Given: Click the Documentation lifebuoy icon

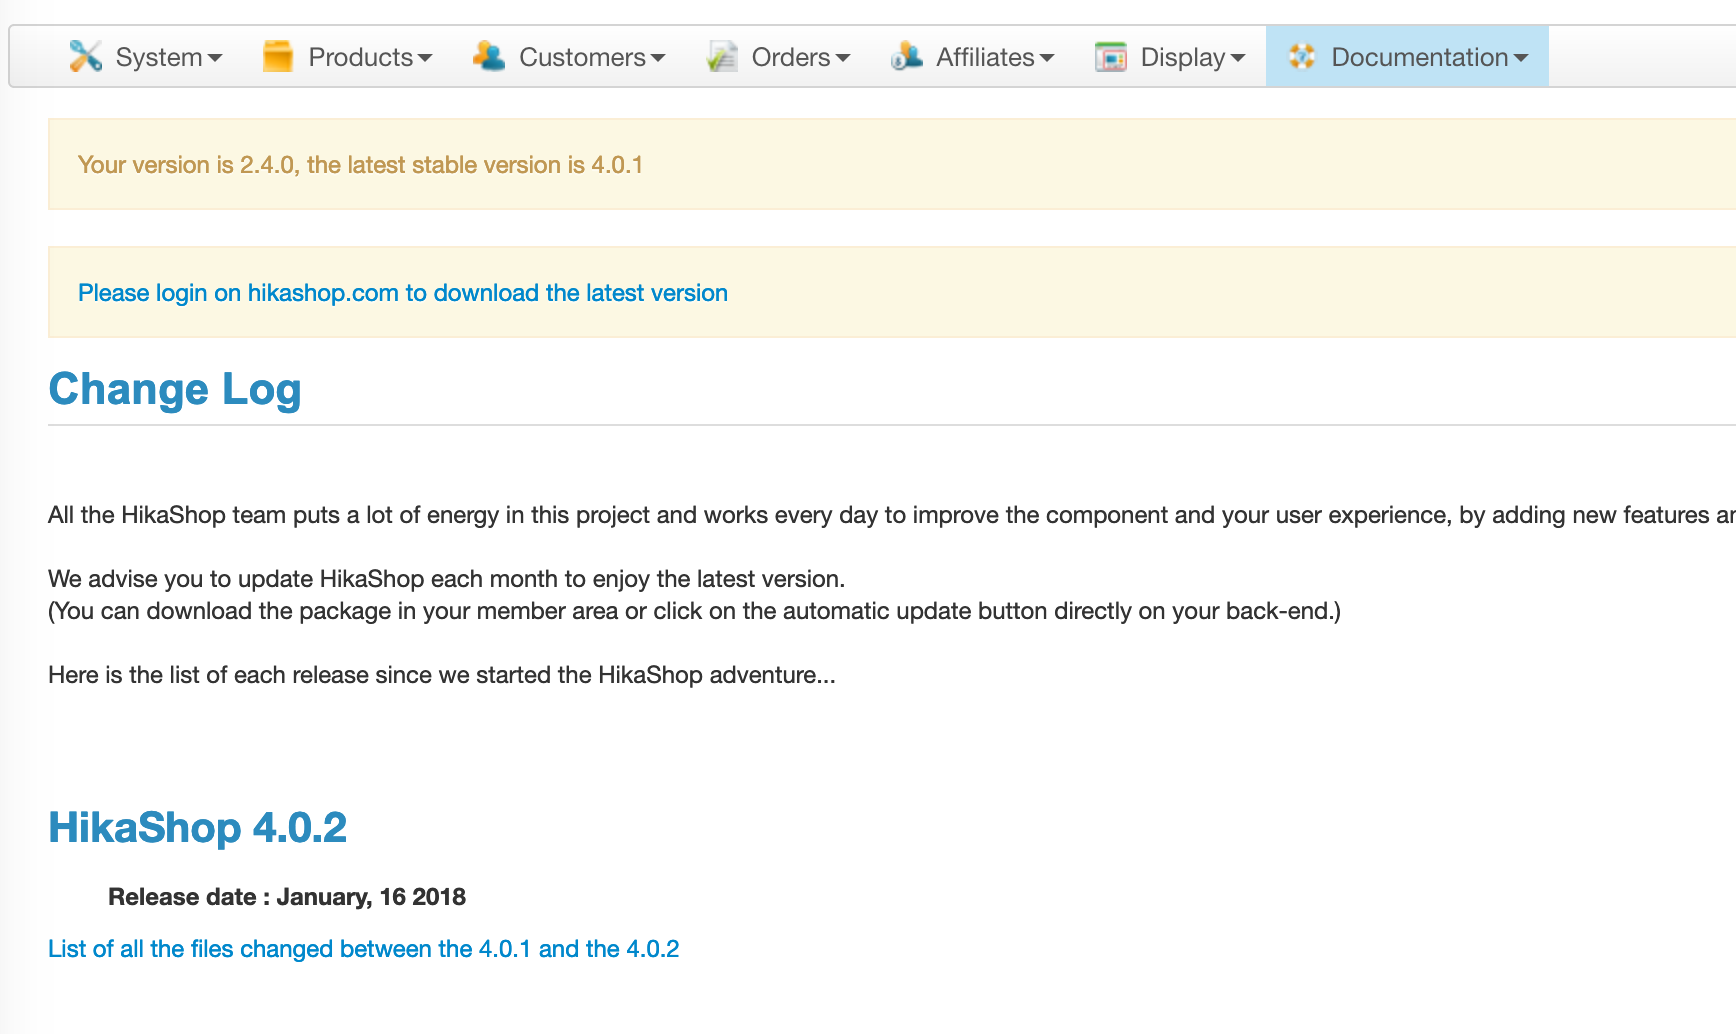Looking at the screenshot, I should click(x=1301, y=56).
